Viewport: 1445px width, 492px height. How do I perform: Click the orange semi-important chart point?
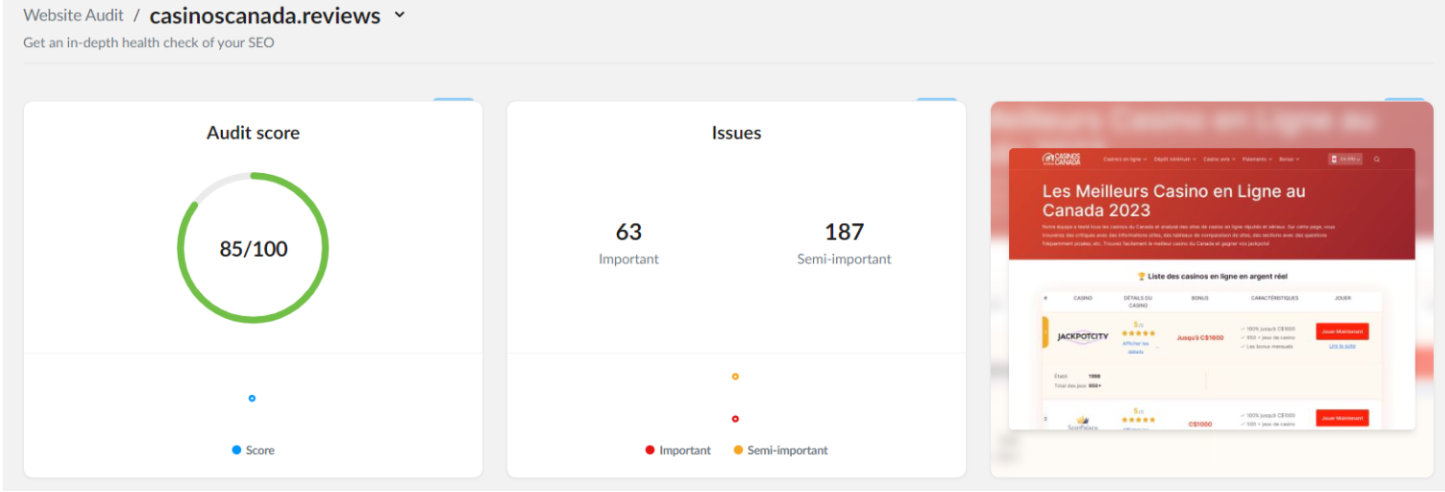pyautogui.click(x=735, y=377)
